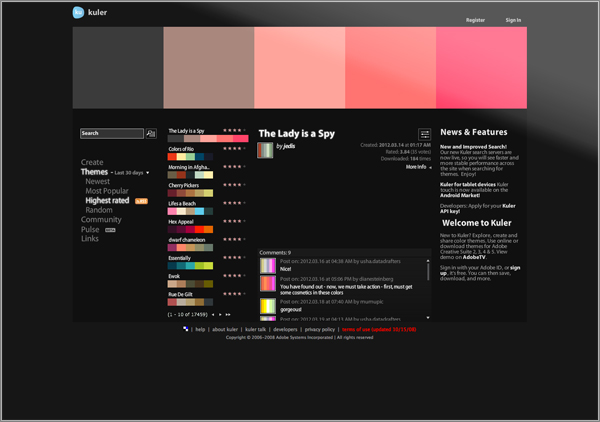This screenshot has height=422, width=600.
Task: Open the Community section
Action: pyautogui.click(x=101, y=220)
